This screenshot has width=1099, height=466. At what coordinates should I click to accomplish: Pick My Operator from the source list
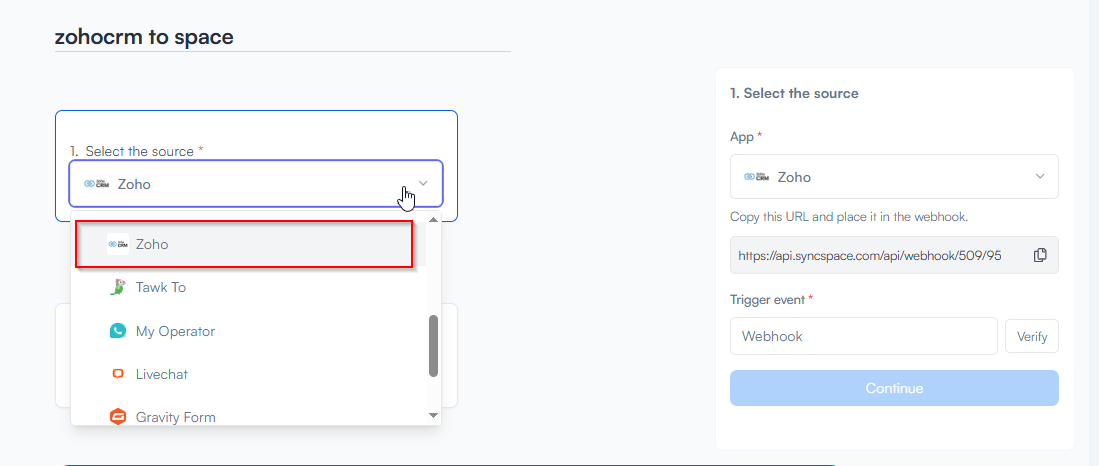pos(175,331)
